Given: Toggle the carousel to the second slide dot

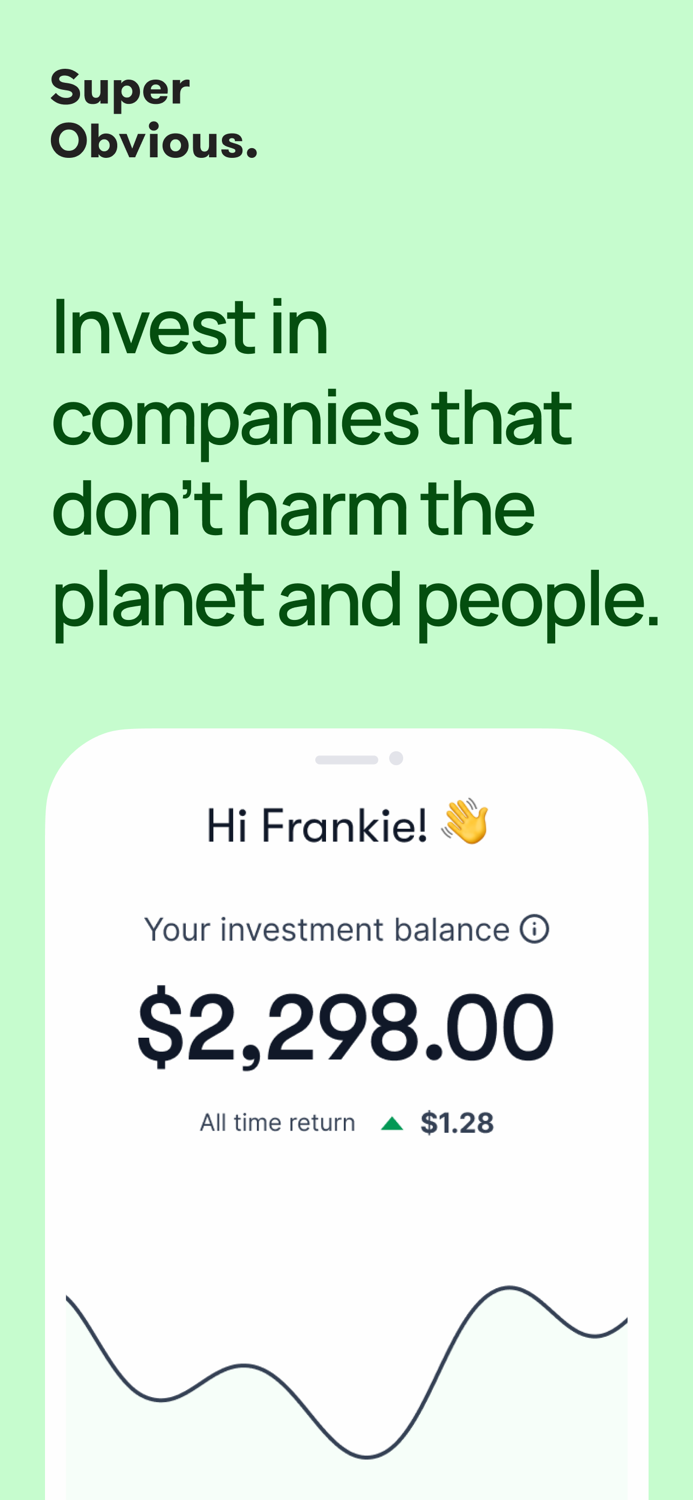Looking at the screenshot, I should [397, 758].
